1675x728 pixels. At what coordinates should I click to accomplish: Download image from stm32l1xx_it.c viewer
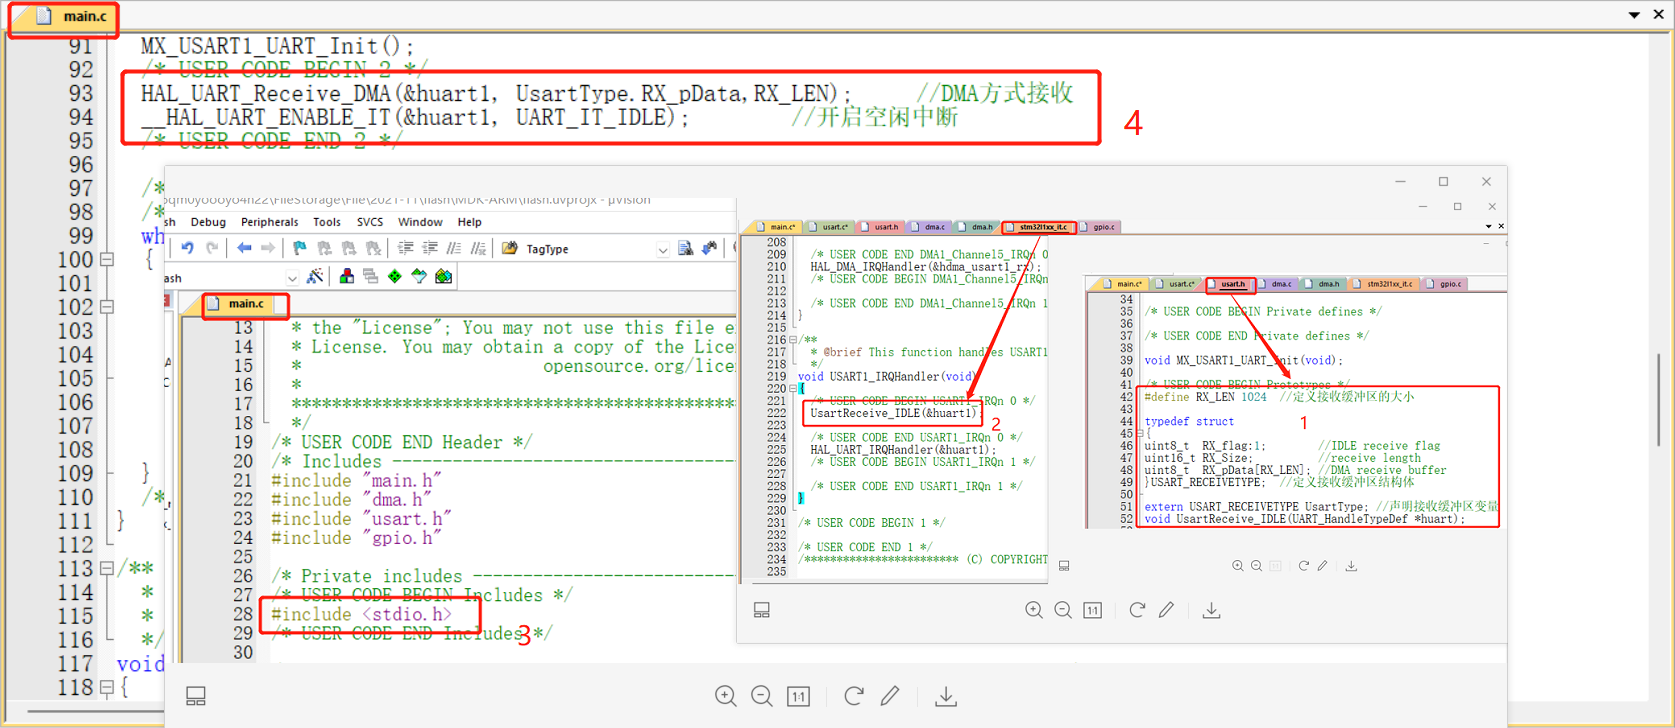[1211, 610]
